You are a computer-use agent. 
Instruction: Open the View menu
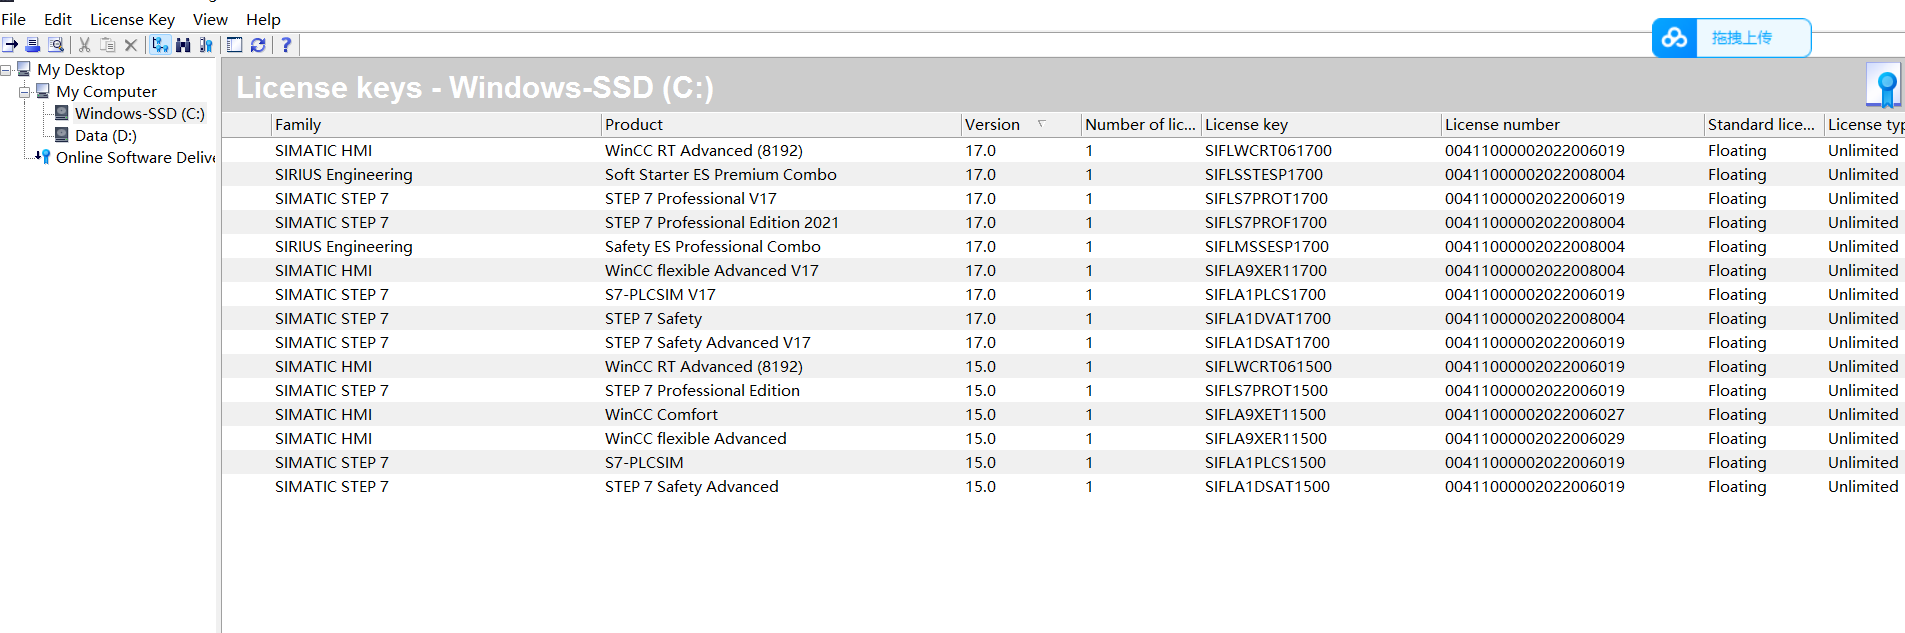click(210, 19)
